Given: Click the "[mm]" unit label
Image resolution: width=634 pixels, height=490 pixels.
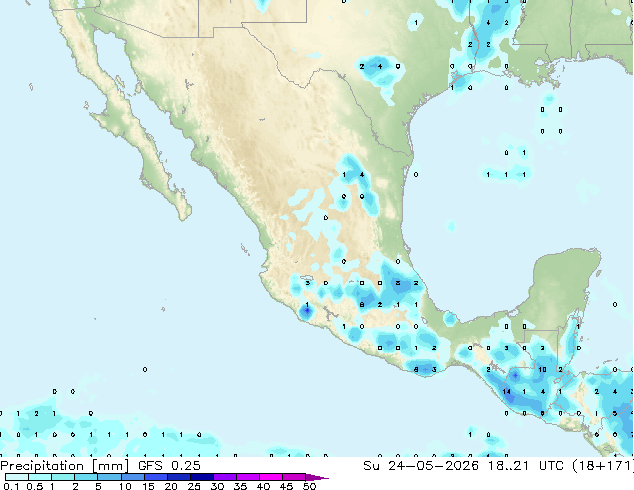Looking at the screenshot, I should tap(111, 466).
